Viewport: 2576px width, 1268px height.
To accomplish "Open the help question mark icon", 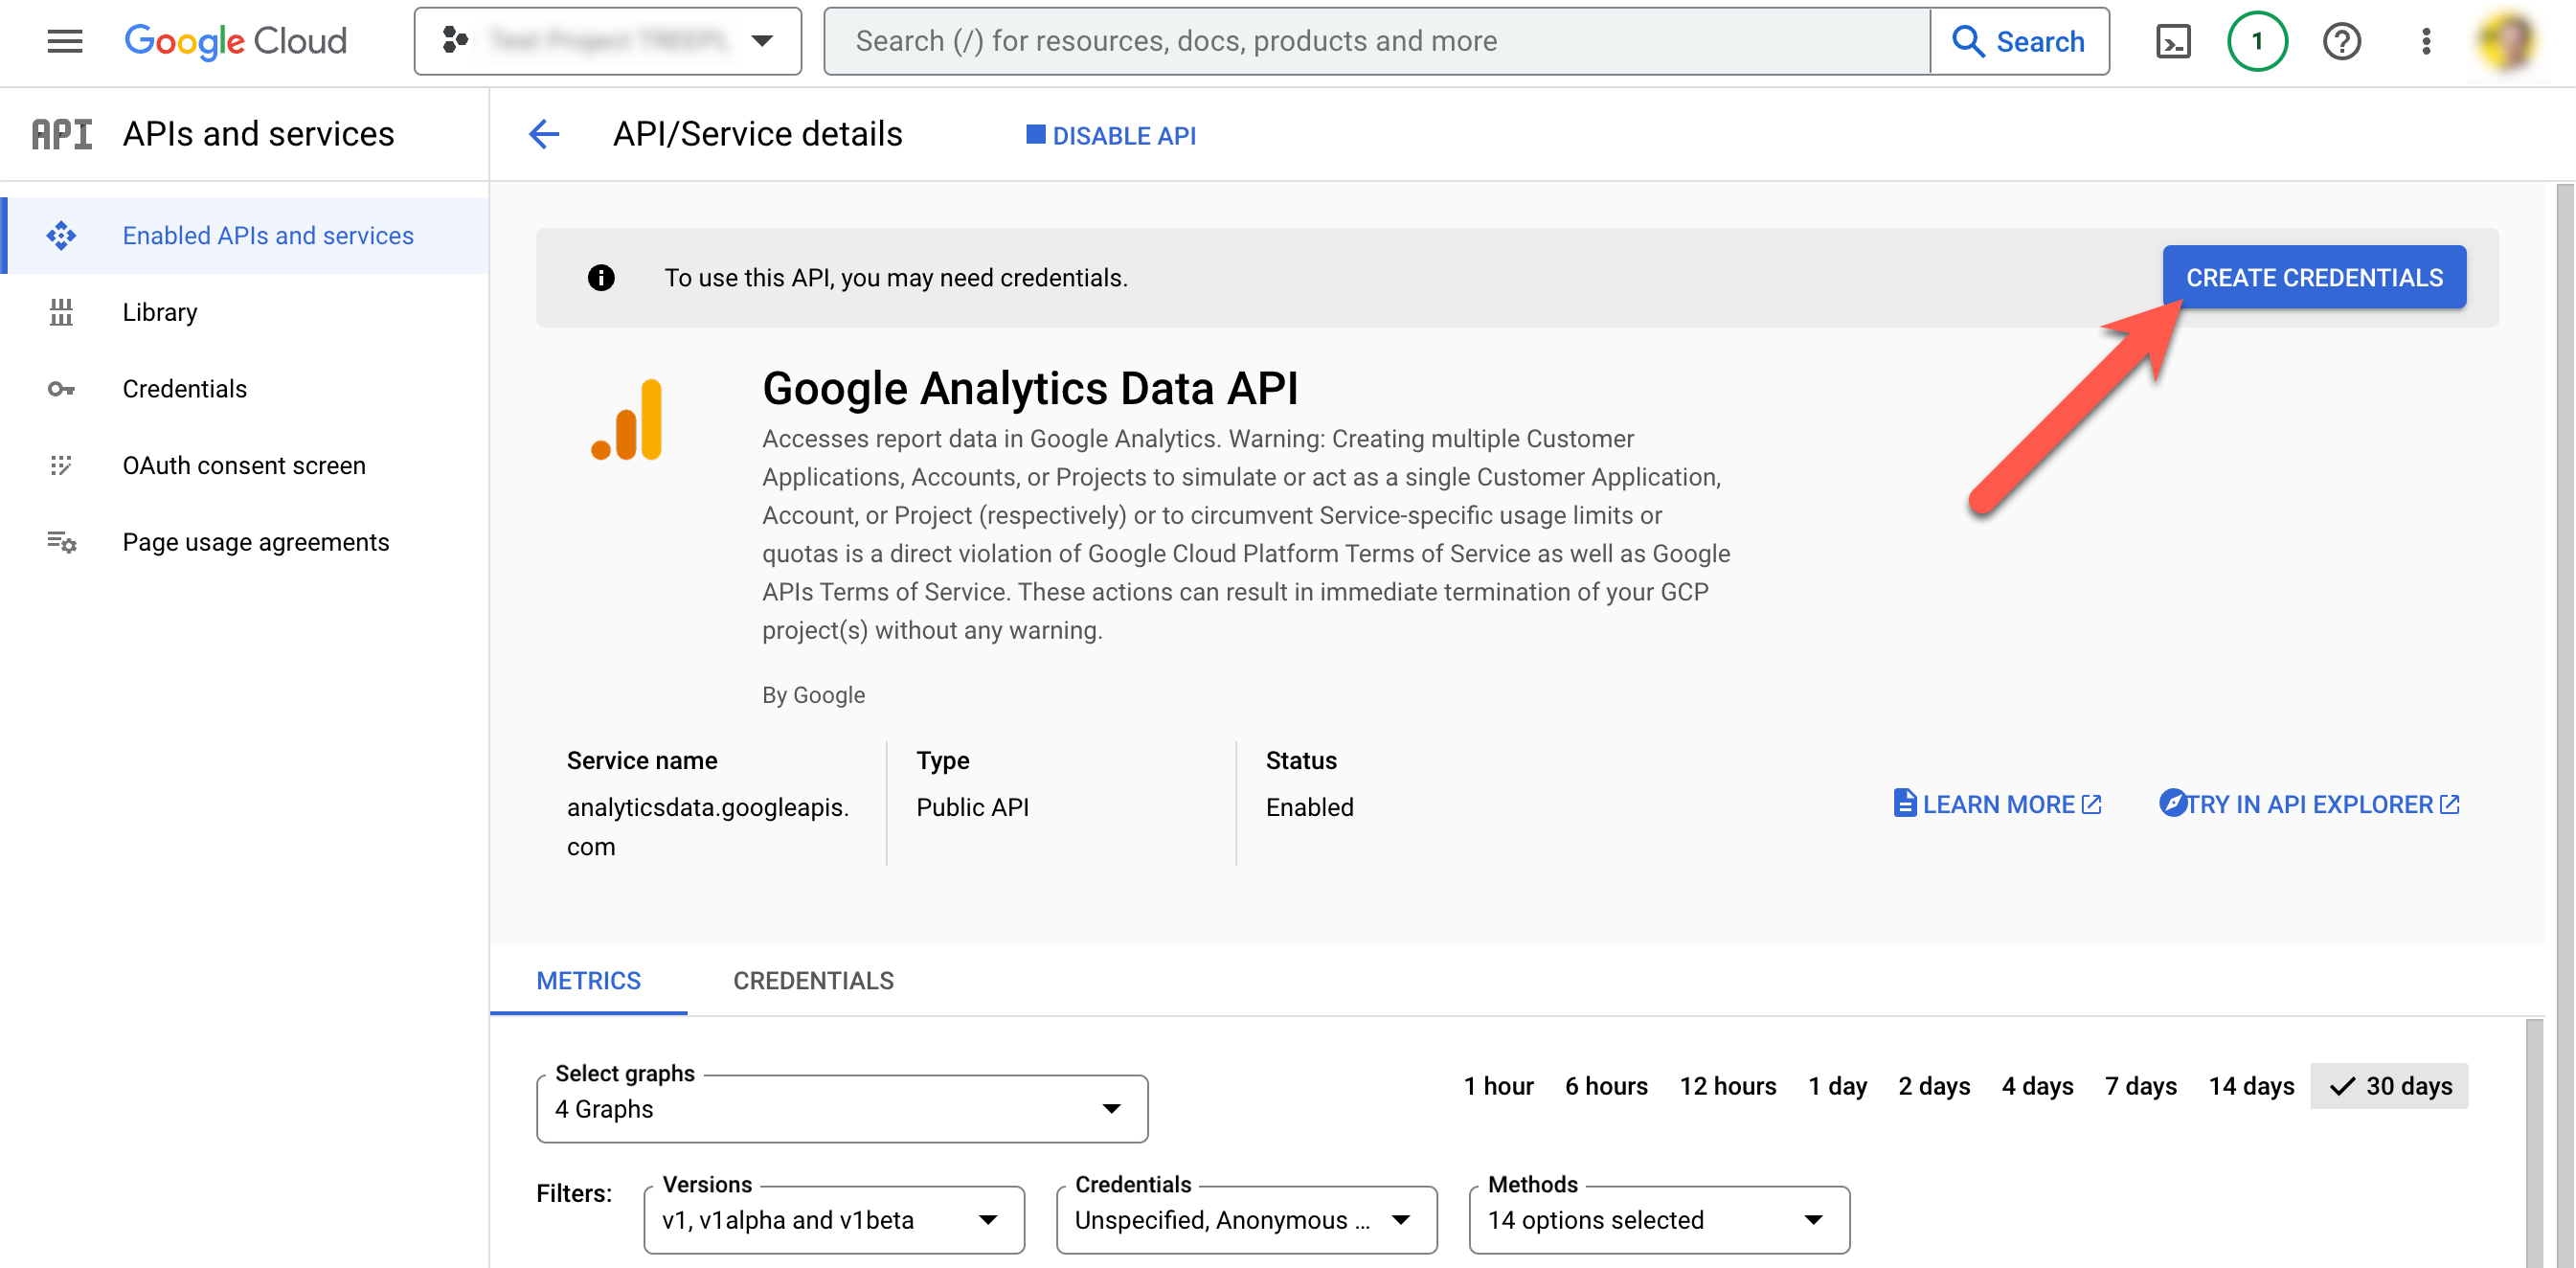I will click(2342, 41).
